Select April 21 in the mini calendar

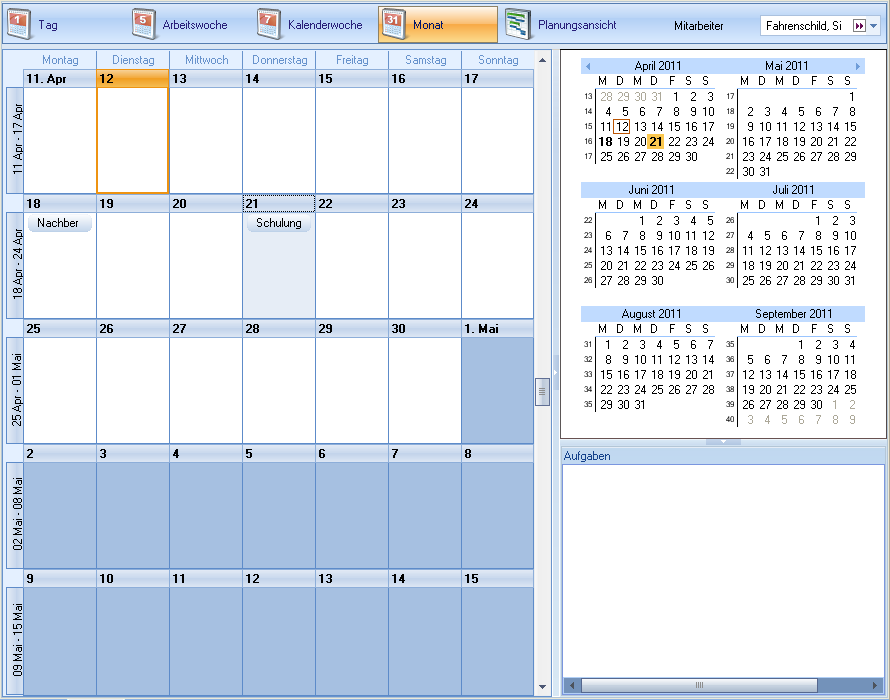656,142
